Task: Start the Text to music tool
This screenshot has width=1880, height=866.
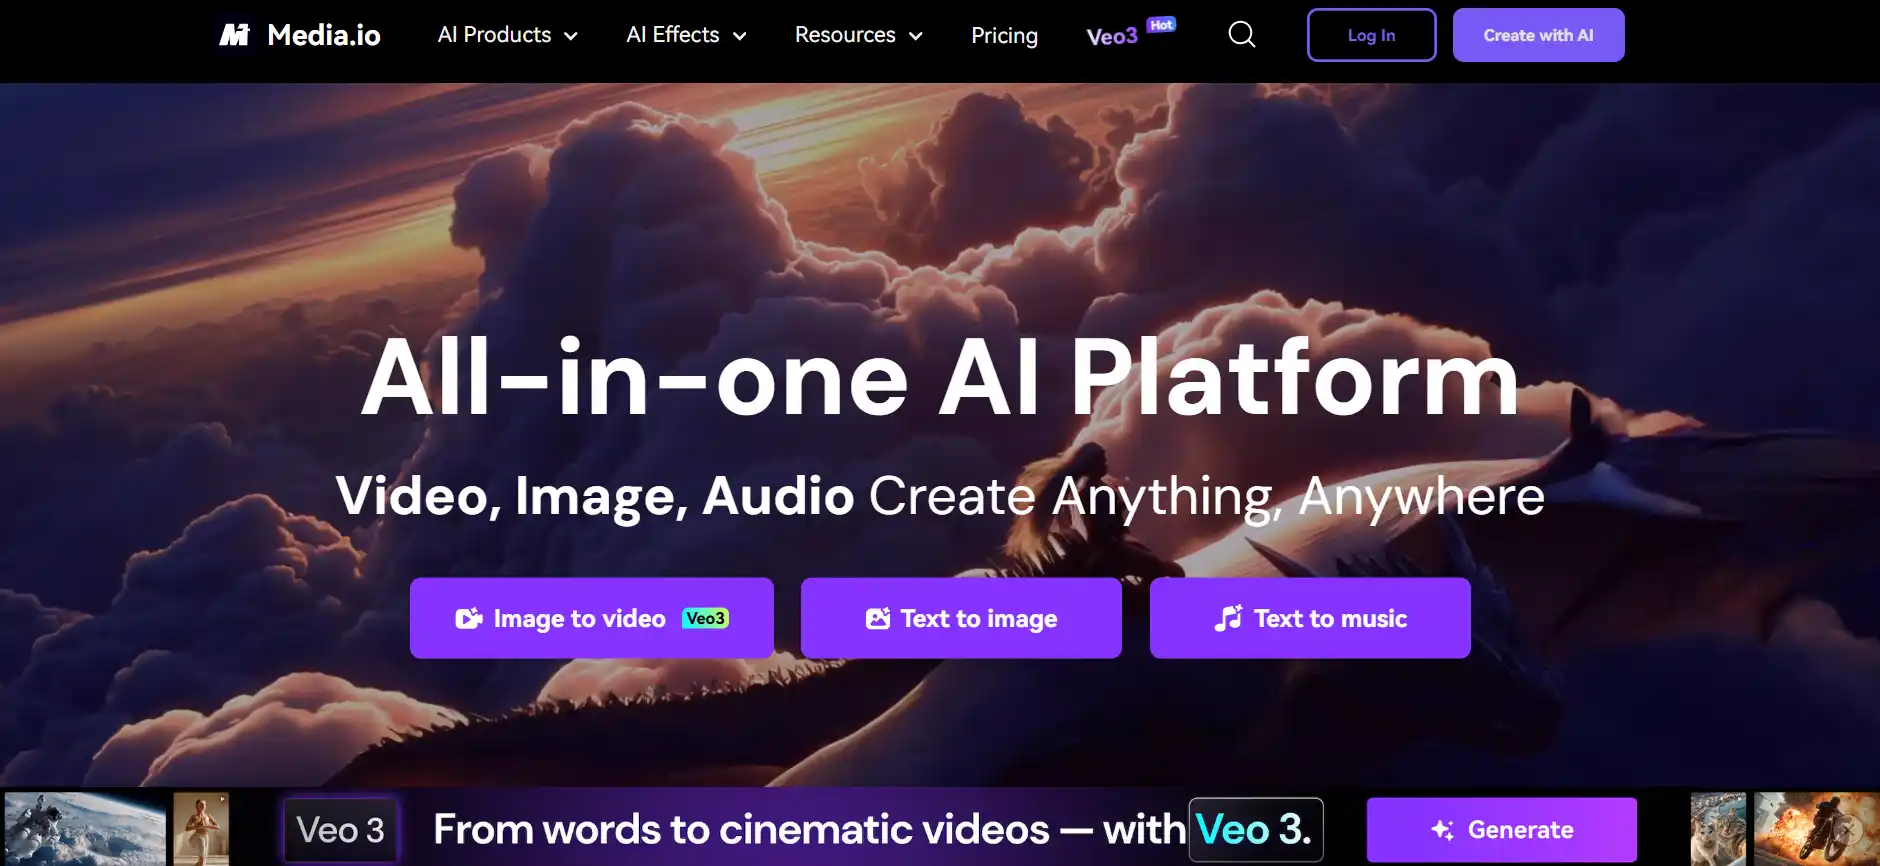Action: 1310,618
